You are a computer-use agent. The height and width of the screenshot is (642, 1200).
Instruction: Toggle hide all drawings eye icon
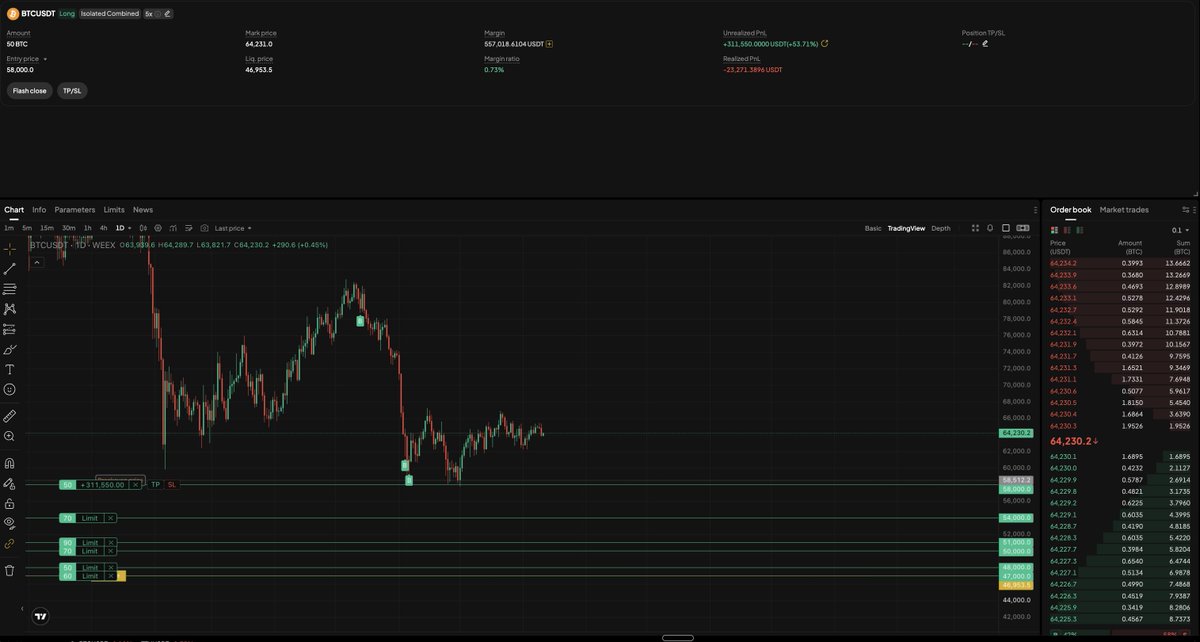(x=10, y=523)
